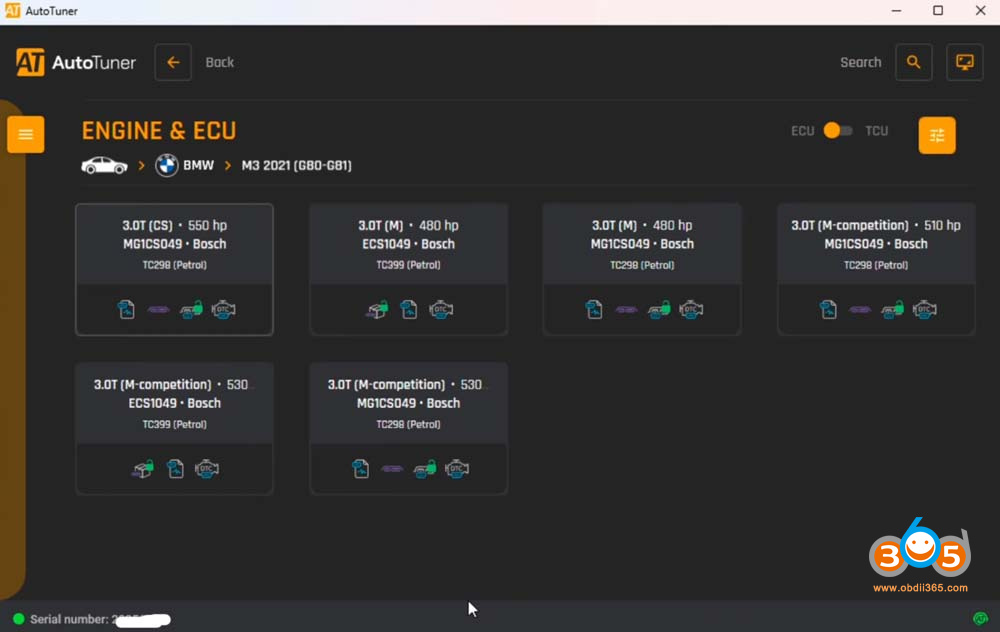Viewport: 1000px width, 632px height.
Task: Click the purple OBD port icon on the CS 550 hp card
Action: tap(159, 310)
